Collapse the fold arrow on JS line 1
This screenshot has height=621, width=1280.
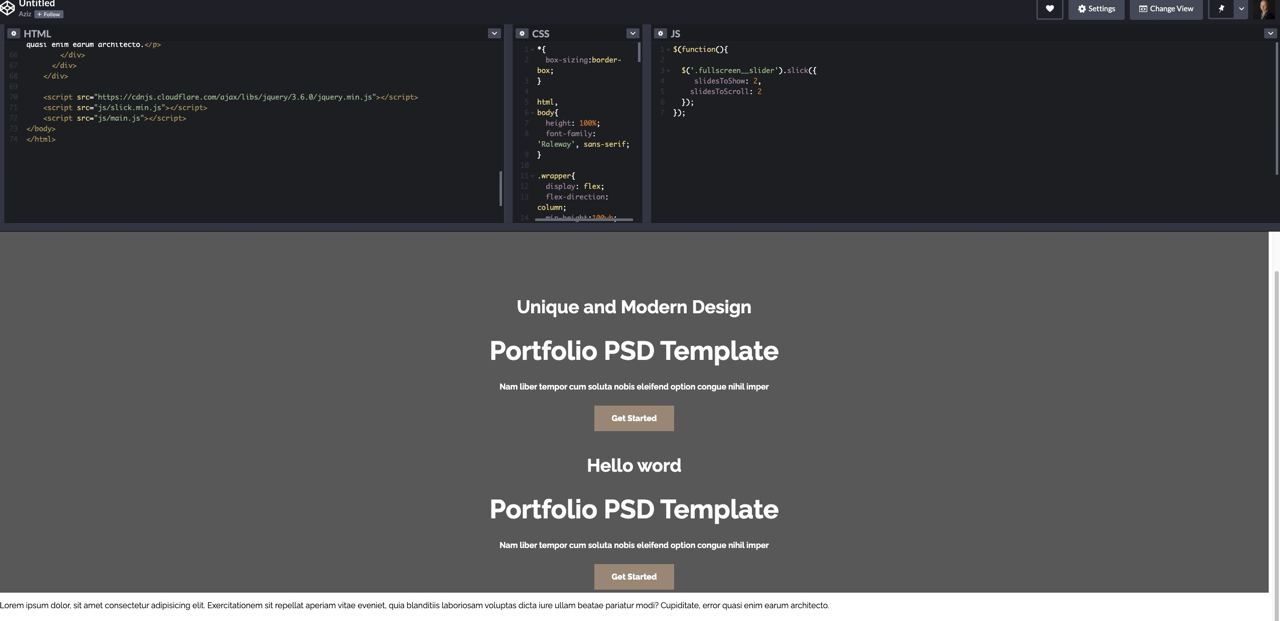pyautogui.click(x=668, y=50)
